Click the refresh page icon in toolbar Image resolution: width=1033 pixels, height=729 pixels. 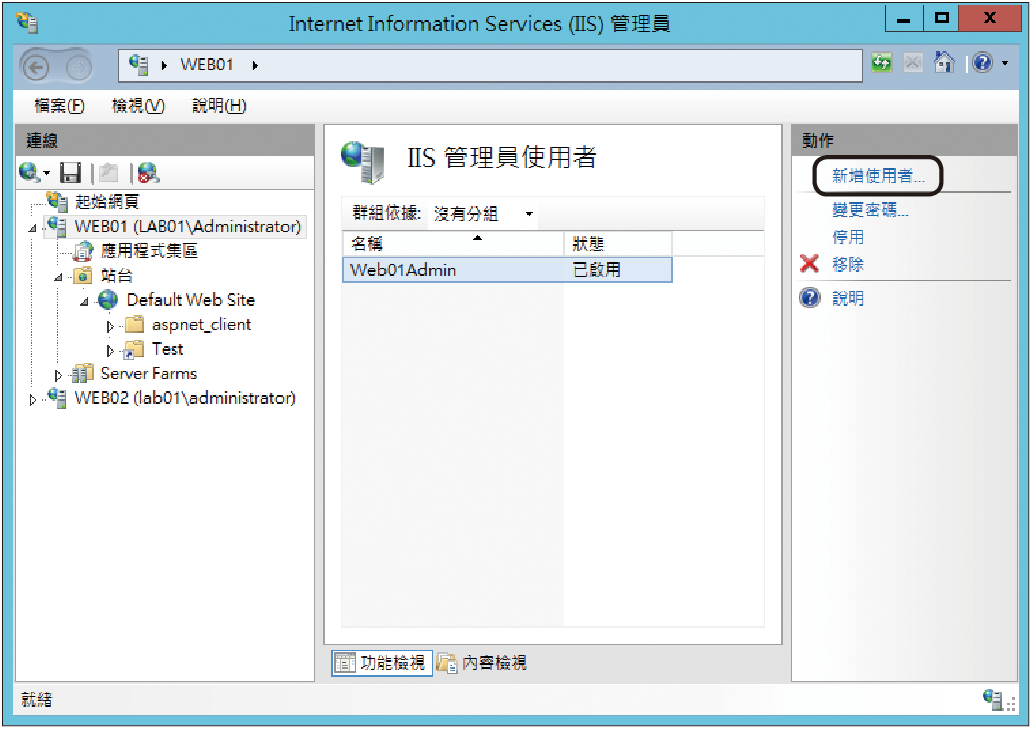click(x=881, y=63)
